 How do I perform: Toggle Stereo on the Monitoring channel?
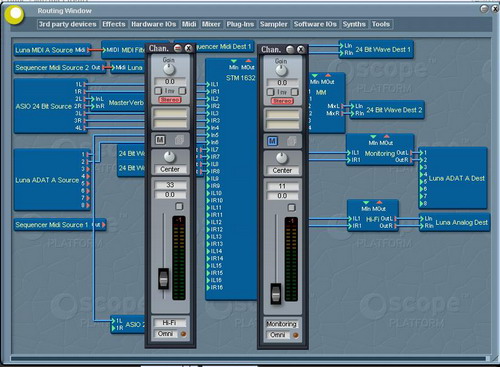pos(282,101)
